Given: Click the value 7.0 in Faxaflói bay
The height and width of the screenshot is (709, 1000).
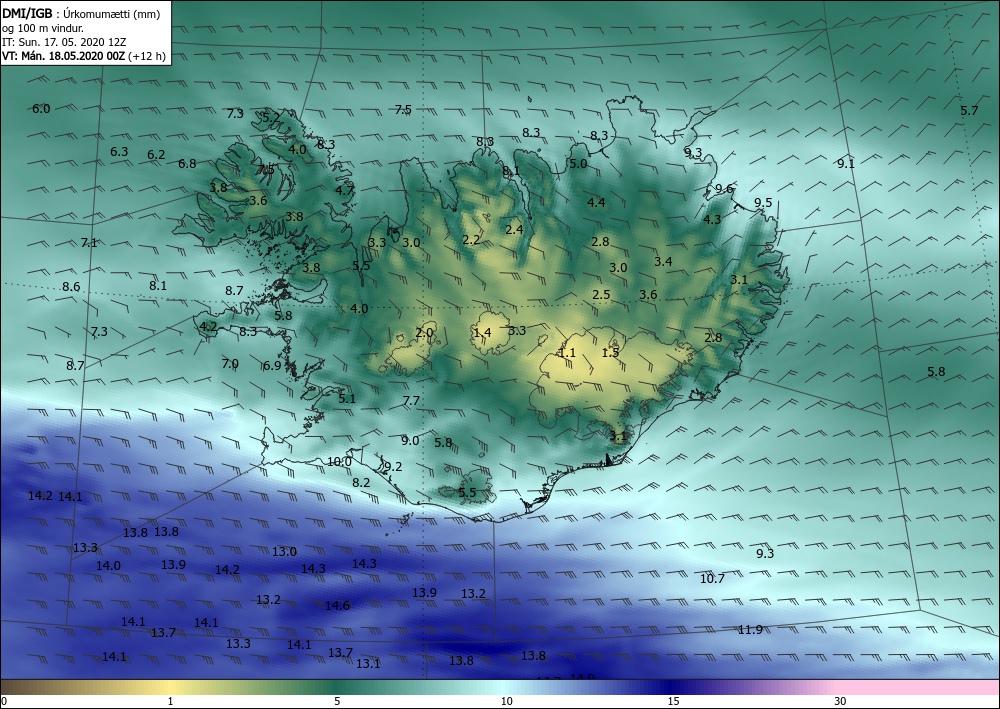Looking at the screenshot, I should (x=230, y=364).
